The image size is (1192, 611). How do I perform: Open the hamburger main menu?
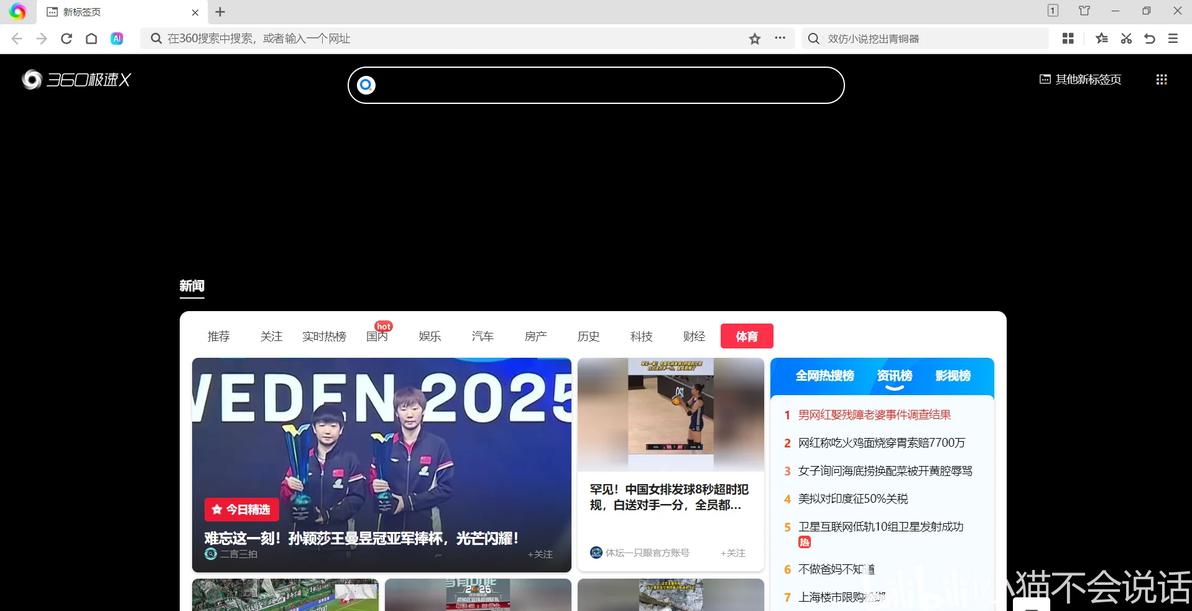pyautogui.click(x=1173, y=39)
